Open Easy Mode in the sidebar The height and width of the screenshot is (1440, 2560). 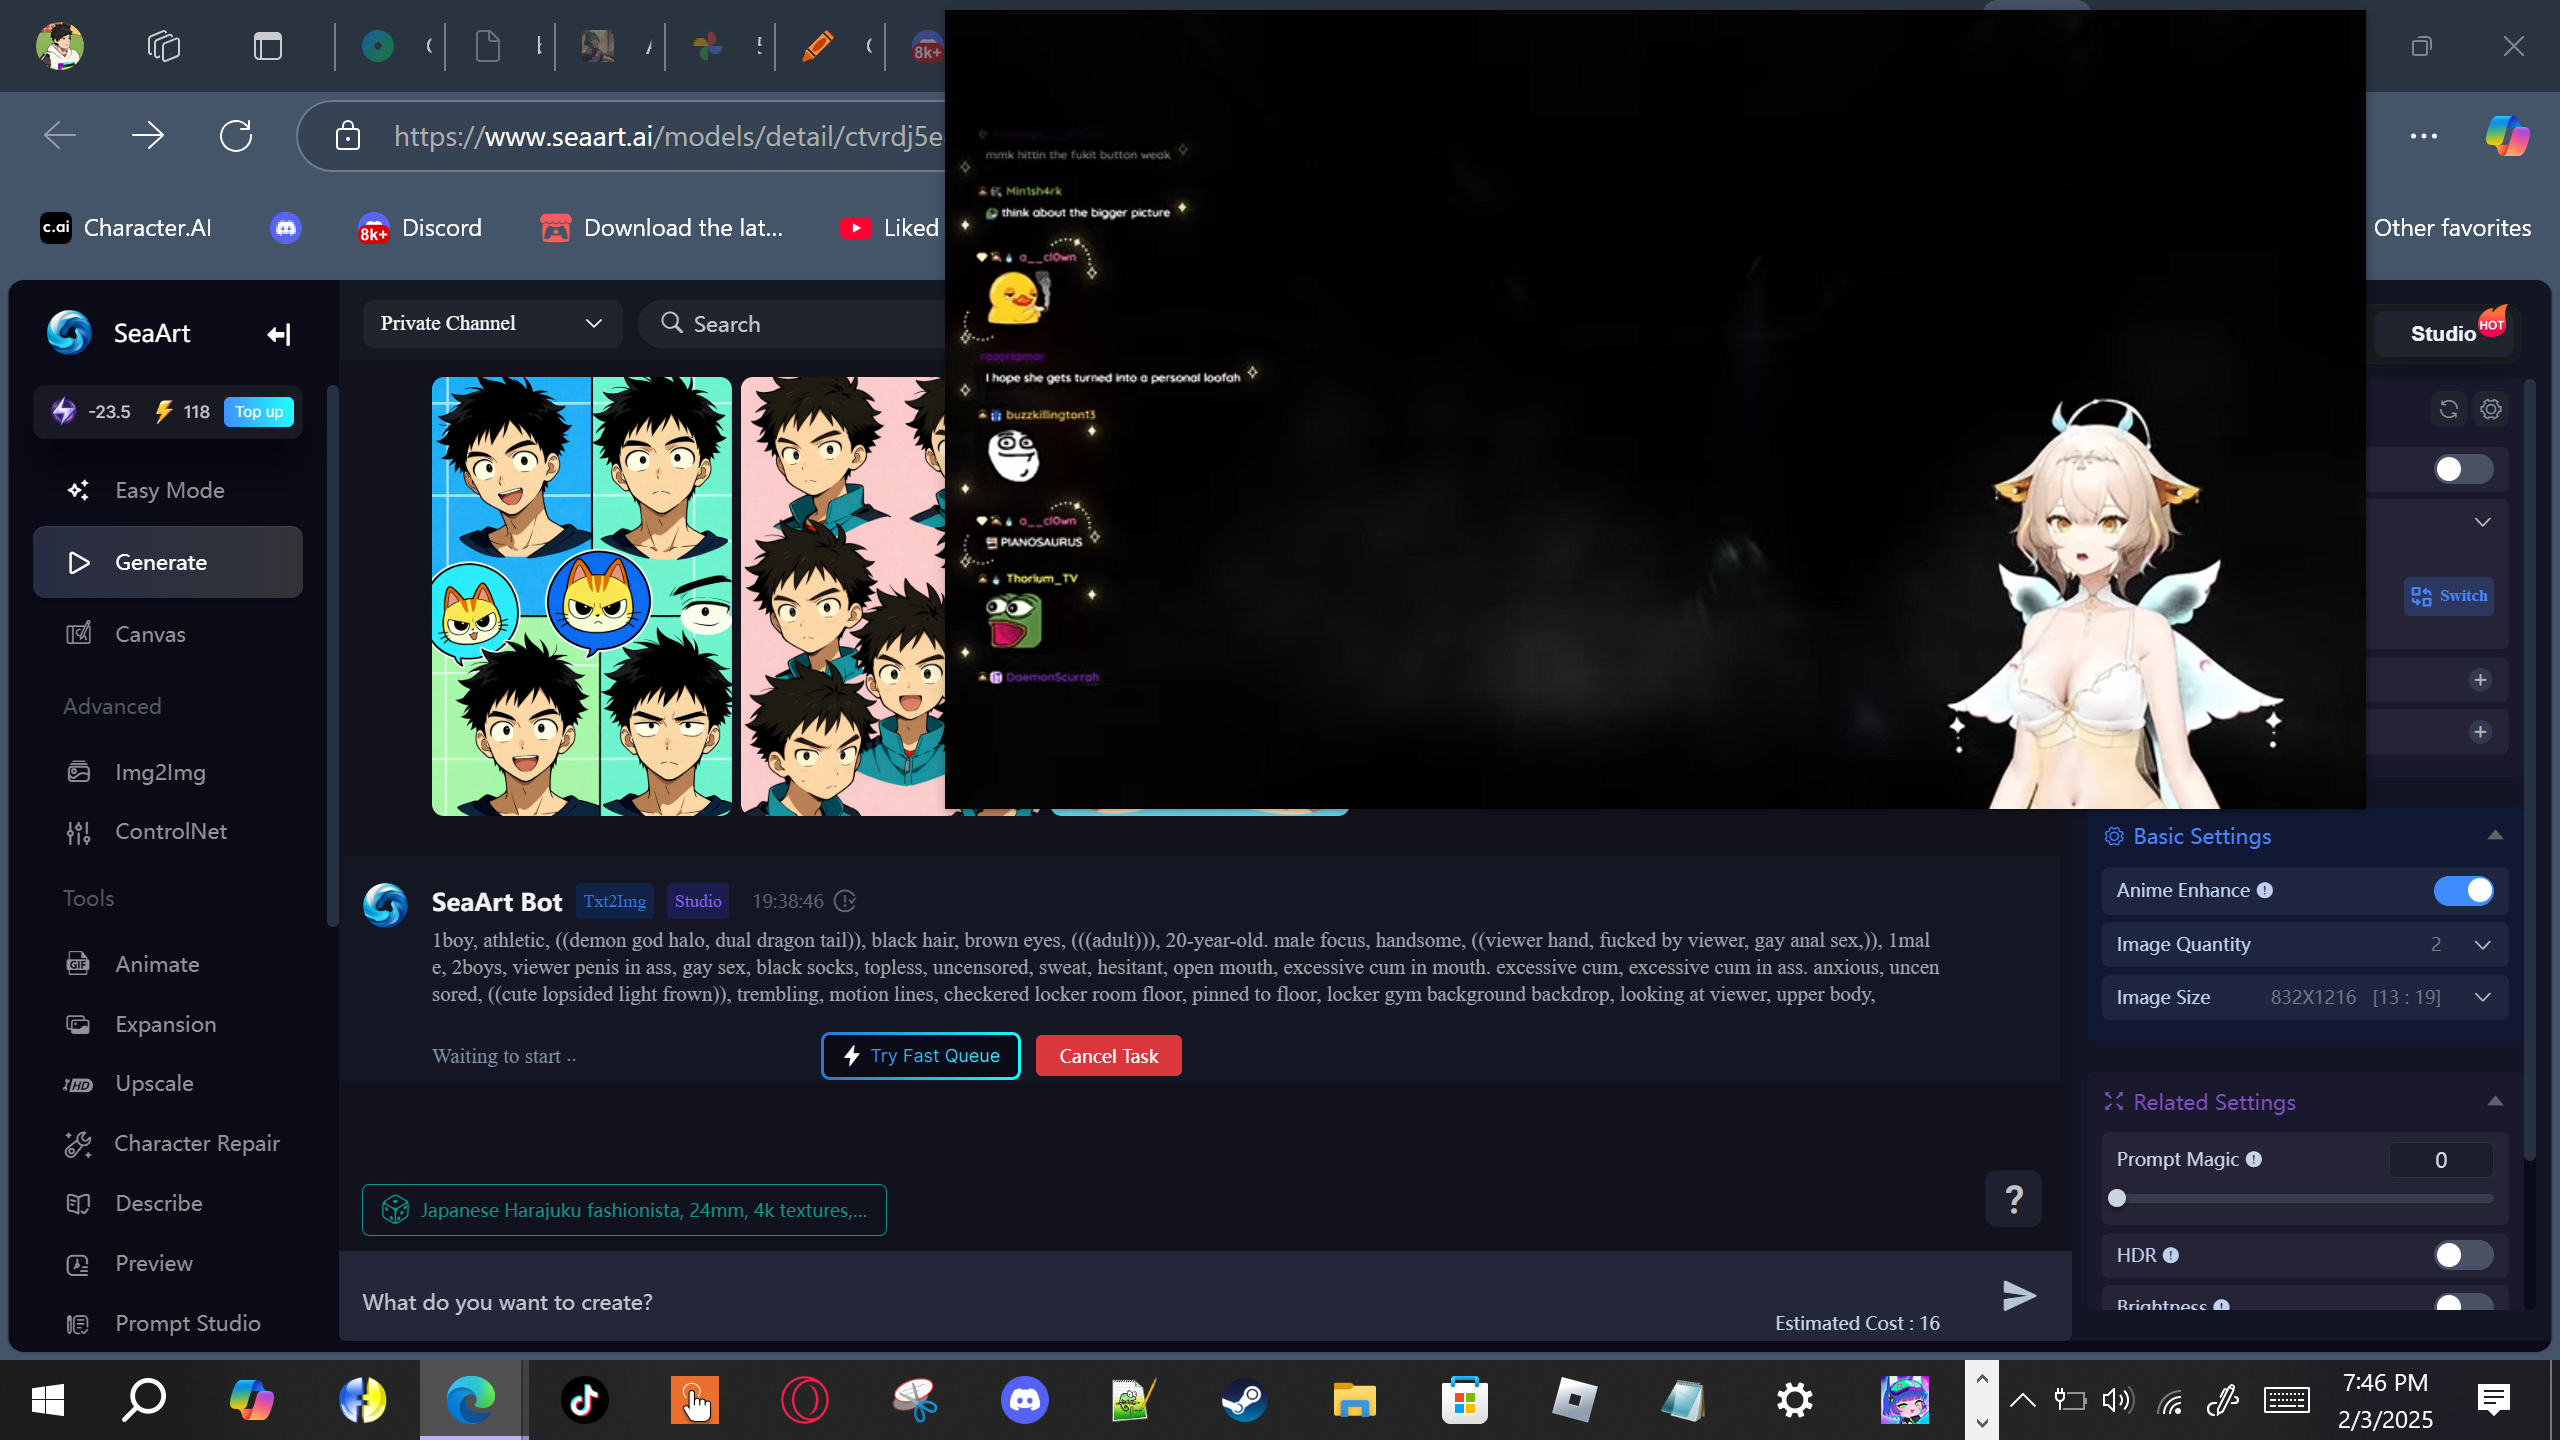(x=168, y=490)
